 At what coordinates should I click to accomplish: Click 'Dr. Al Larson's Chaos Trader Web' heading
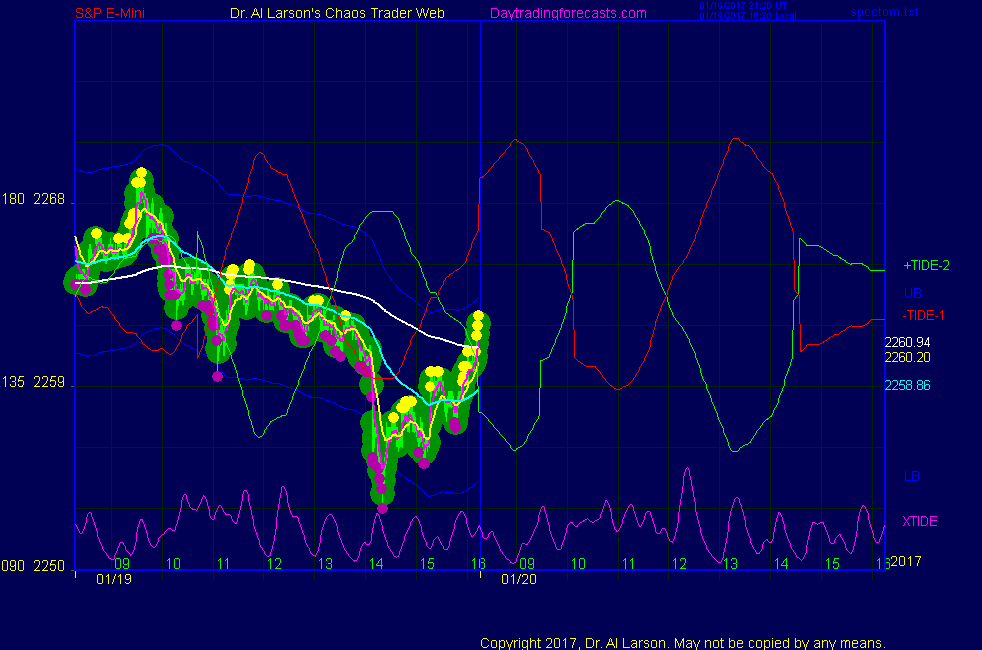(337, 13)
